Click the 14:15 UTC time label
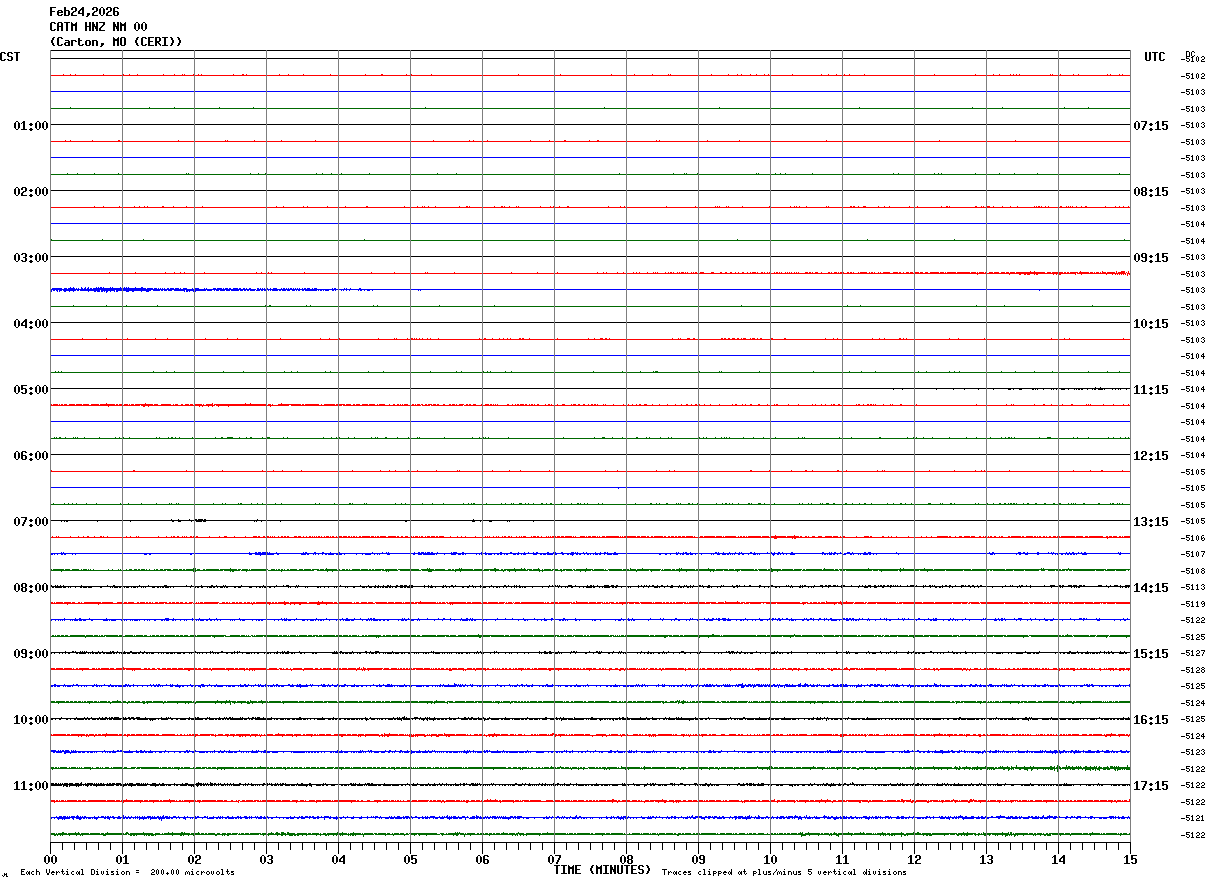Viewport: 1210px width, 886px height. click(x=1151, y=588)
